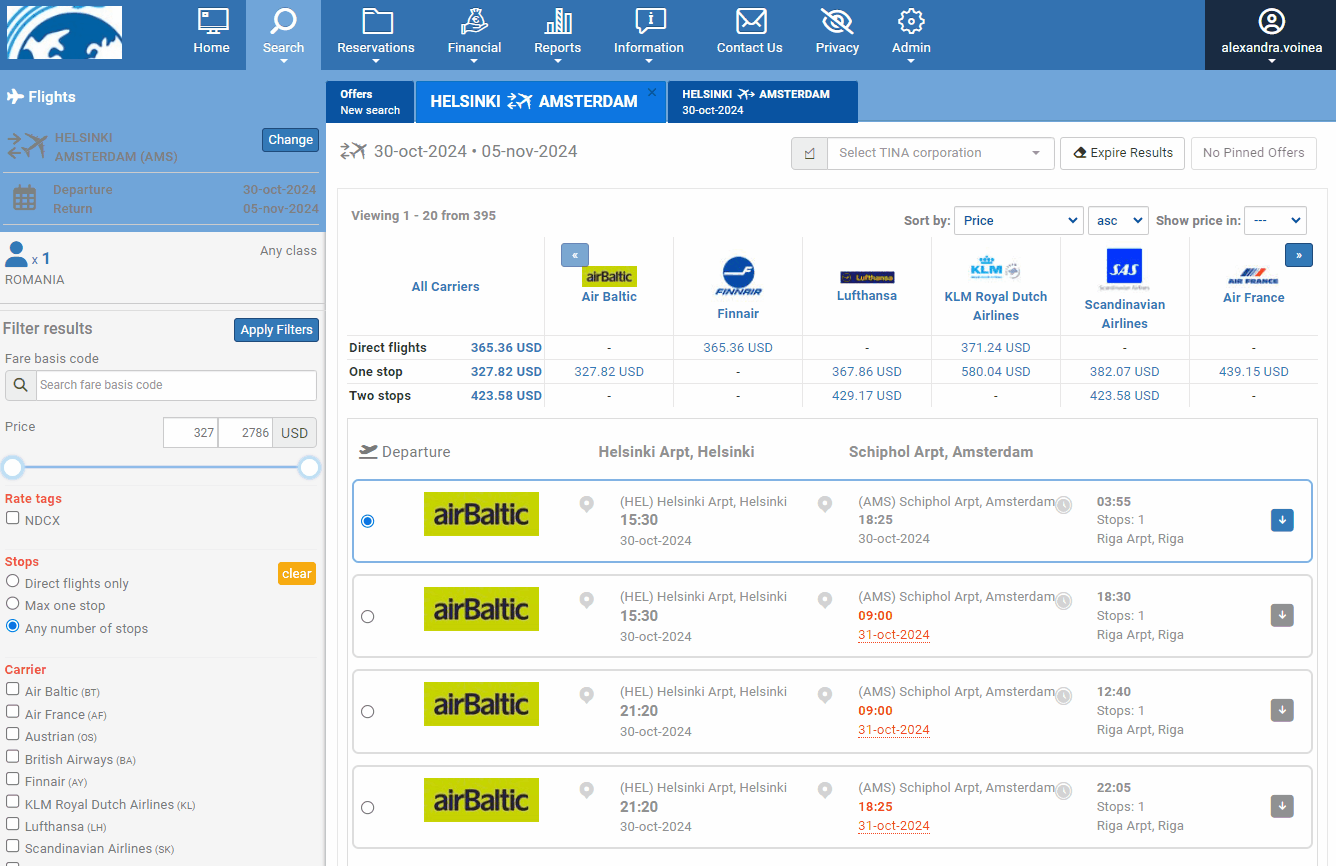Click the Expire Results button

pyautogui.click(x=1122, y=153)
